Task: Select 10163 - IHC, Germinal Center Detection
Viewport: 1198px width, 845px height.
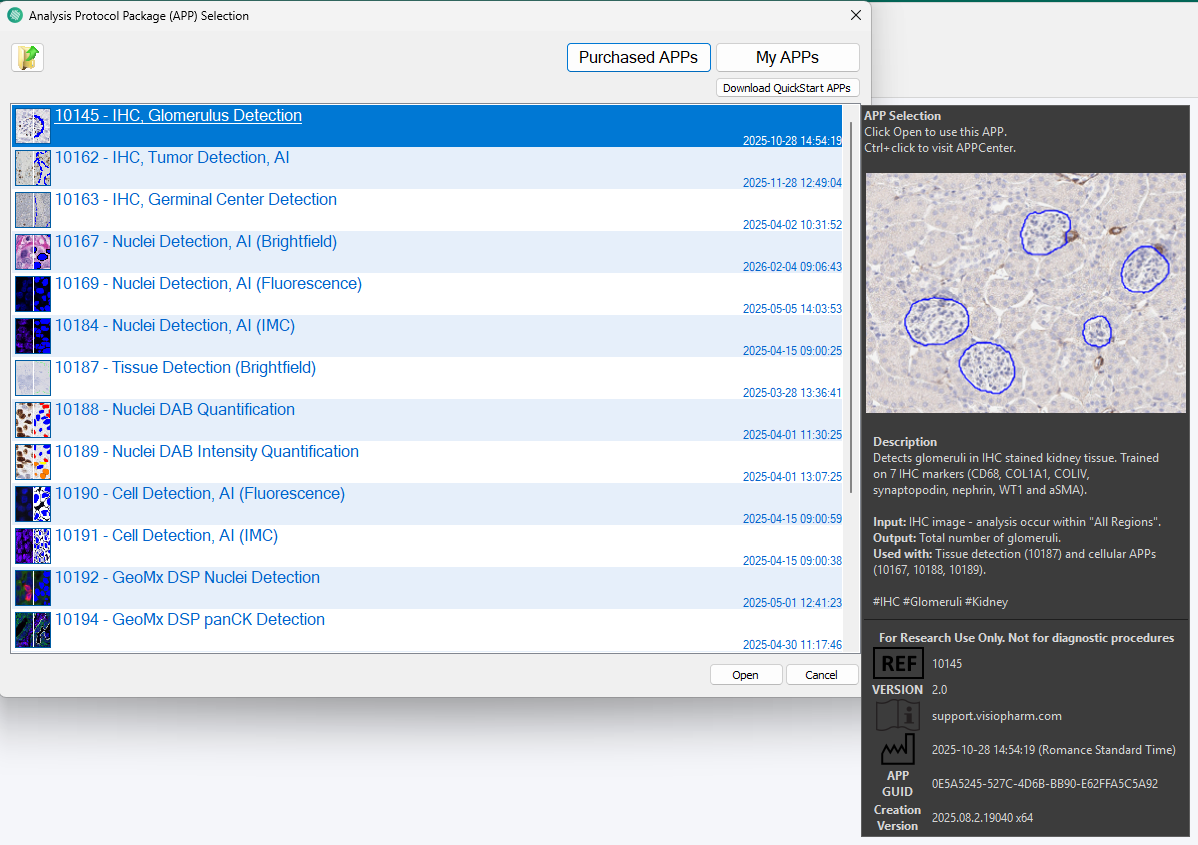Action: click(x=196, y=199)
